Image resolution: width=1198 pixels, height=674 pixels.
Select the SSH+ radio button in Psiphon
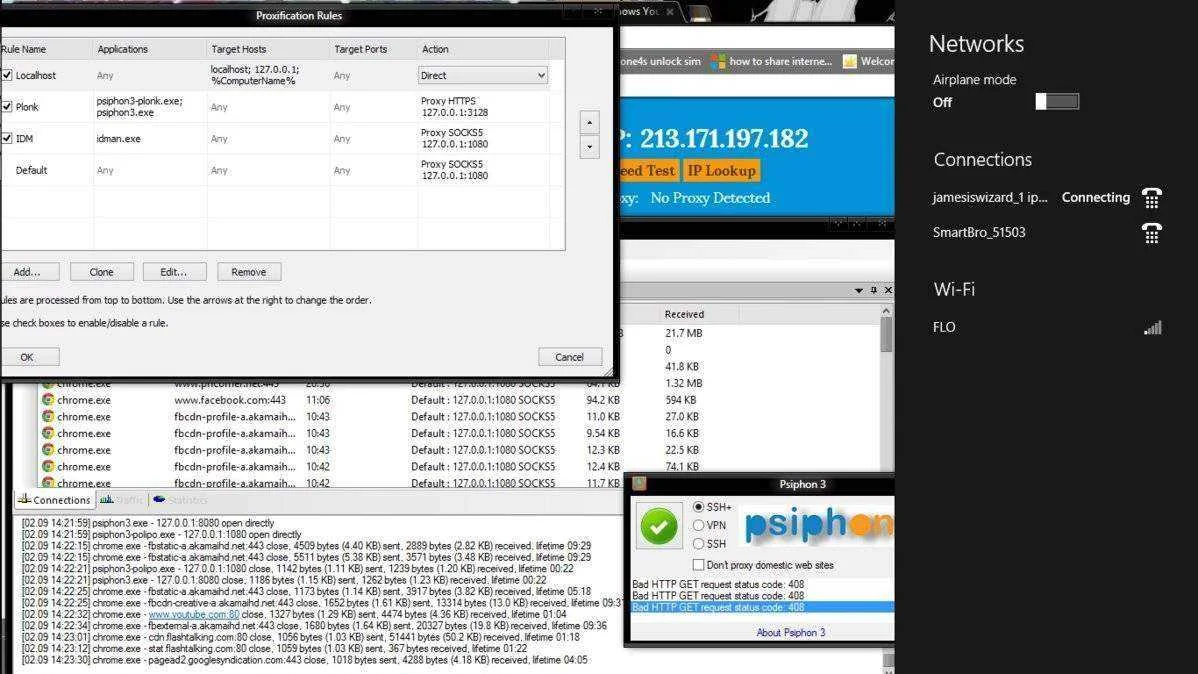698,507
